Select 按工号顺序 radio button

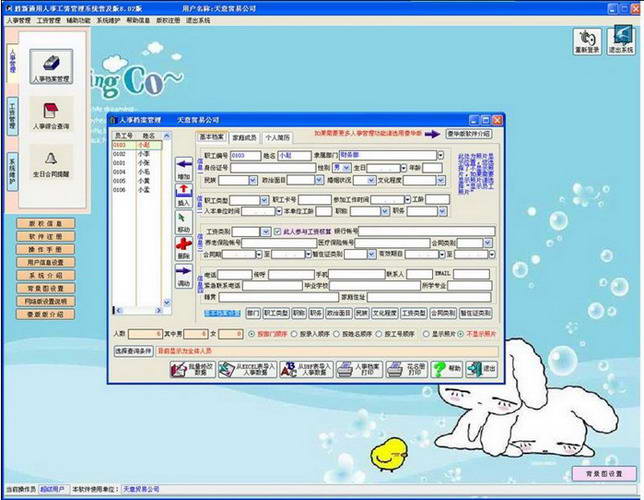pos(379,334)
